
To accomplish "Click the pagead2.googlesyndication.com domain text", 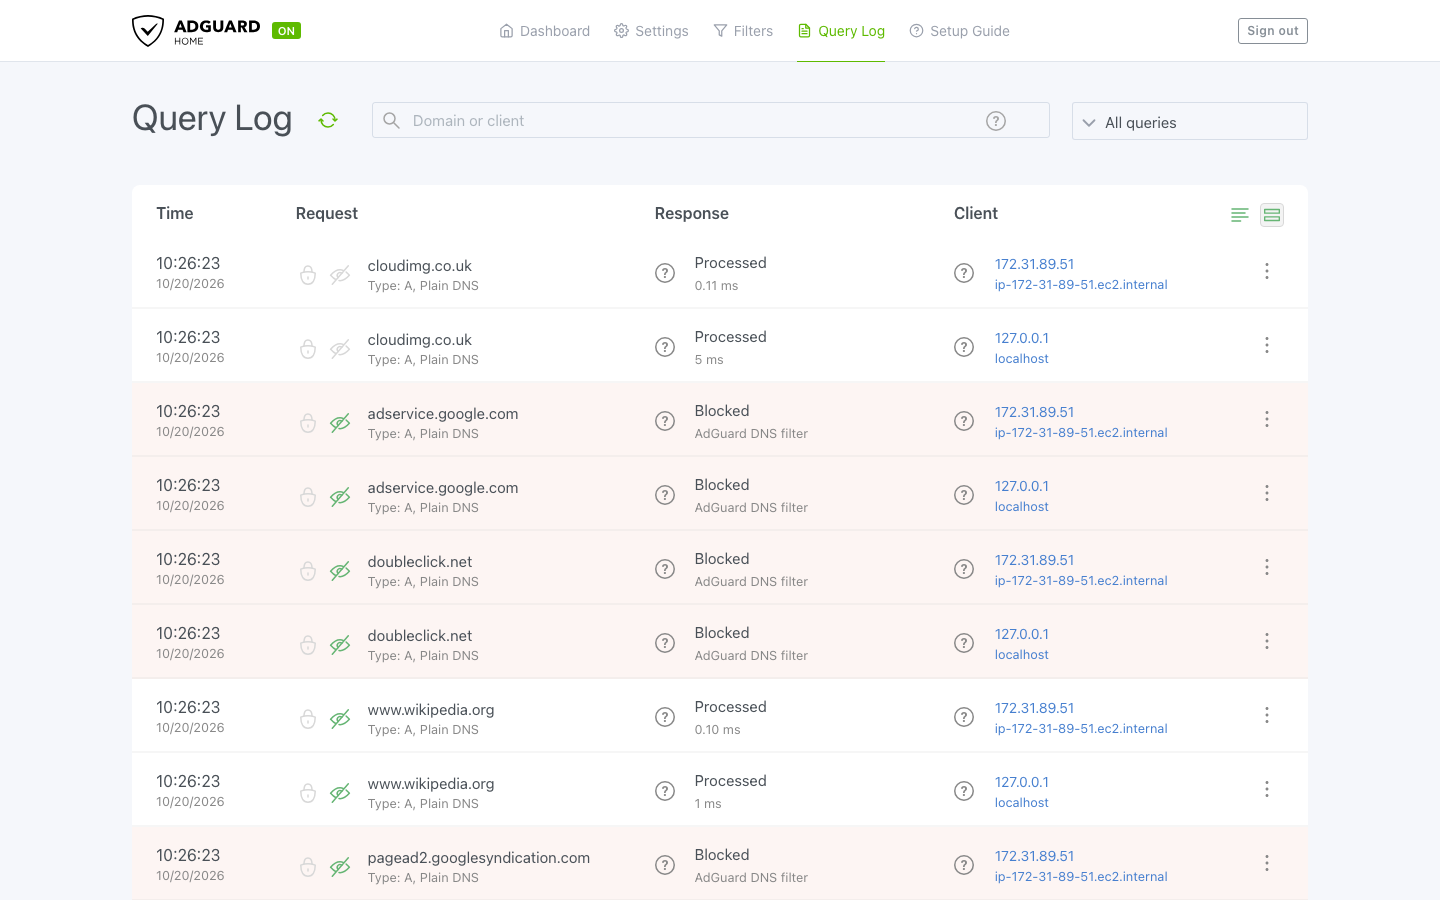I will coord(479,858).
